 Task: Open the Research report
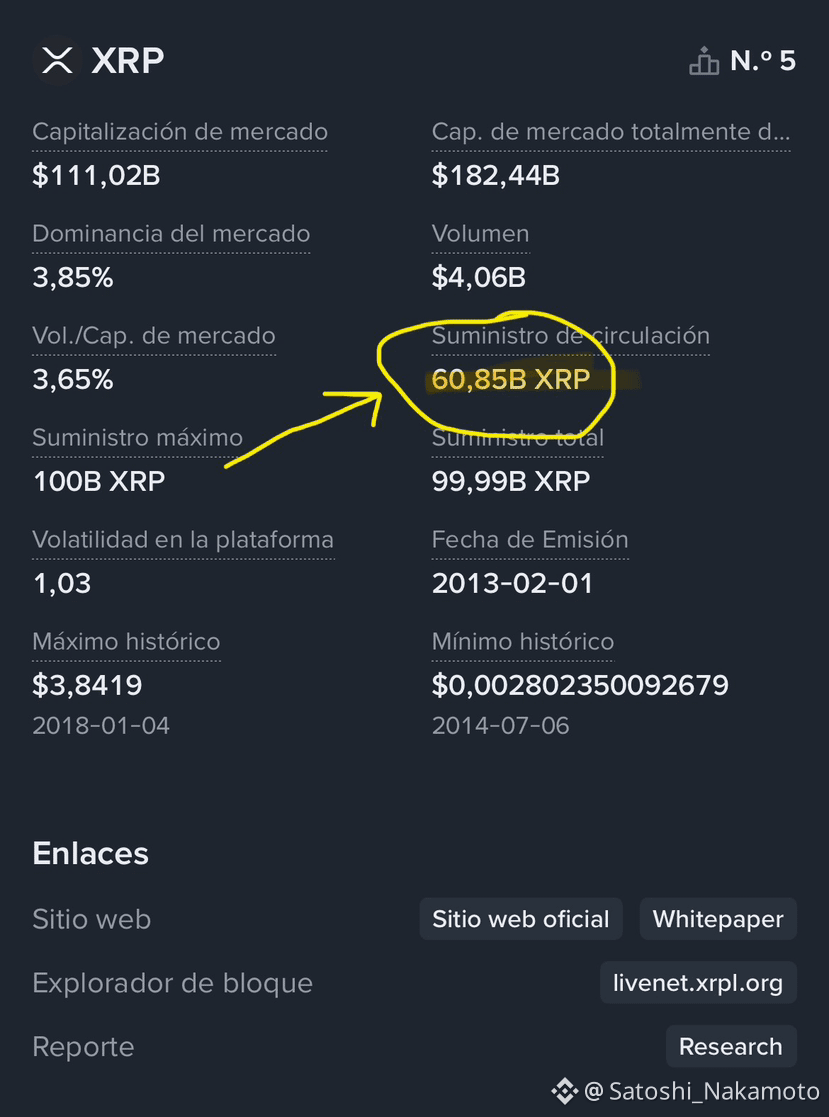[731, 1046]
